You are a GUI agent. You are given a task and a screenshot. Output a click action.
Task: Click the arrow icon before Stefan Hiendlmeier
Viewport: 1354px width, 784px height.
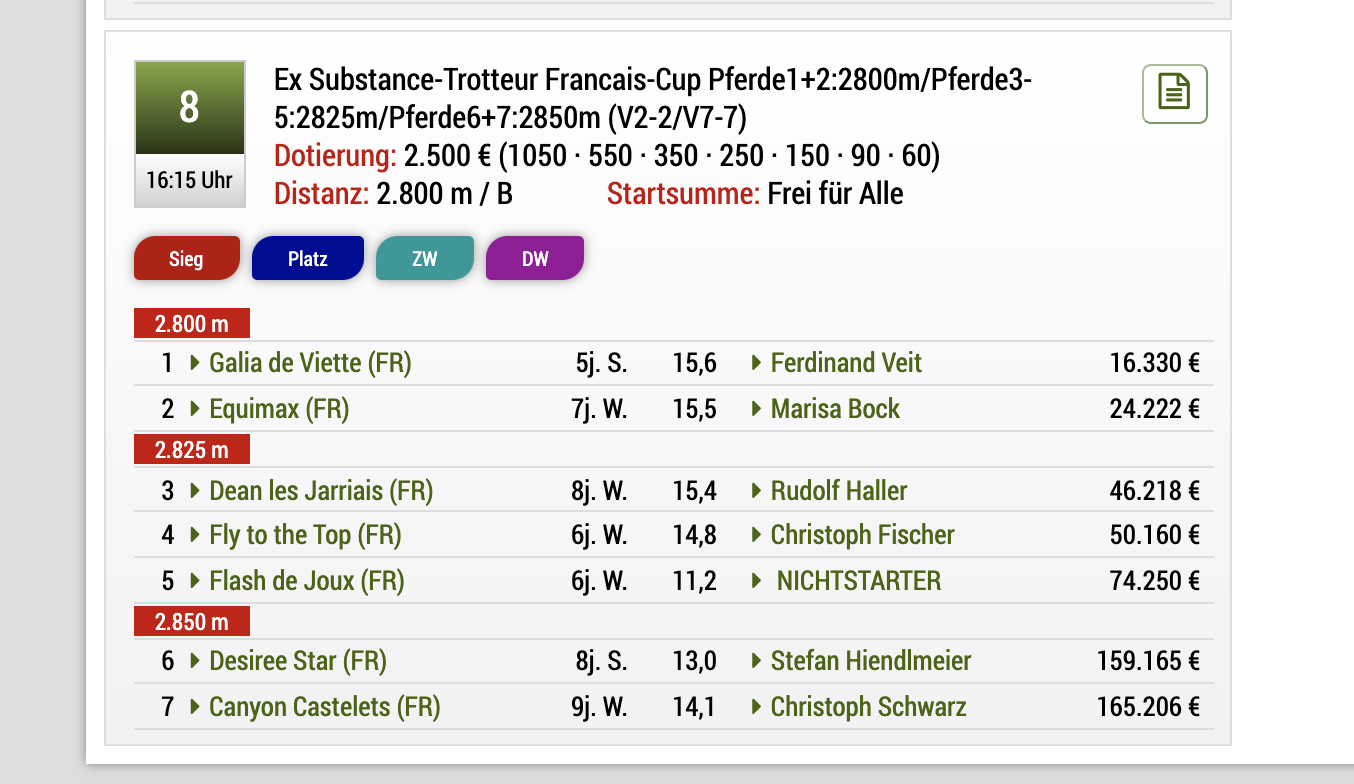(757, 661)
